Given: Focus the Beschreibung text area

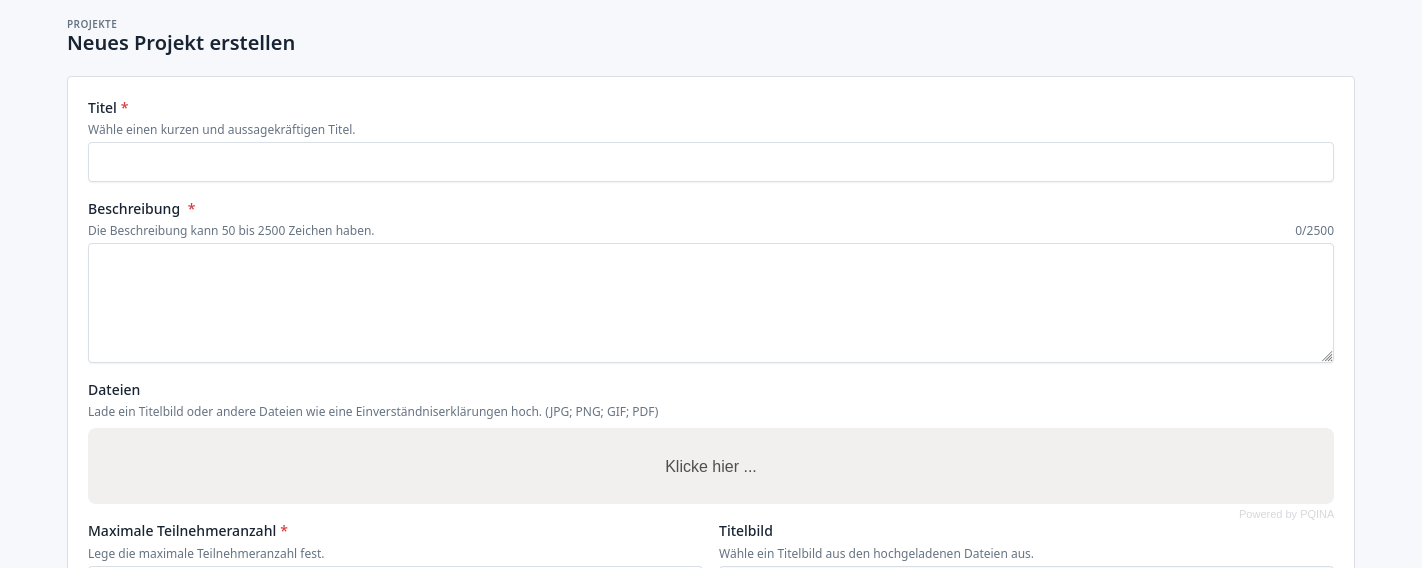Looking at the screenshot, I should point(710,302).
